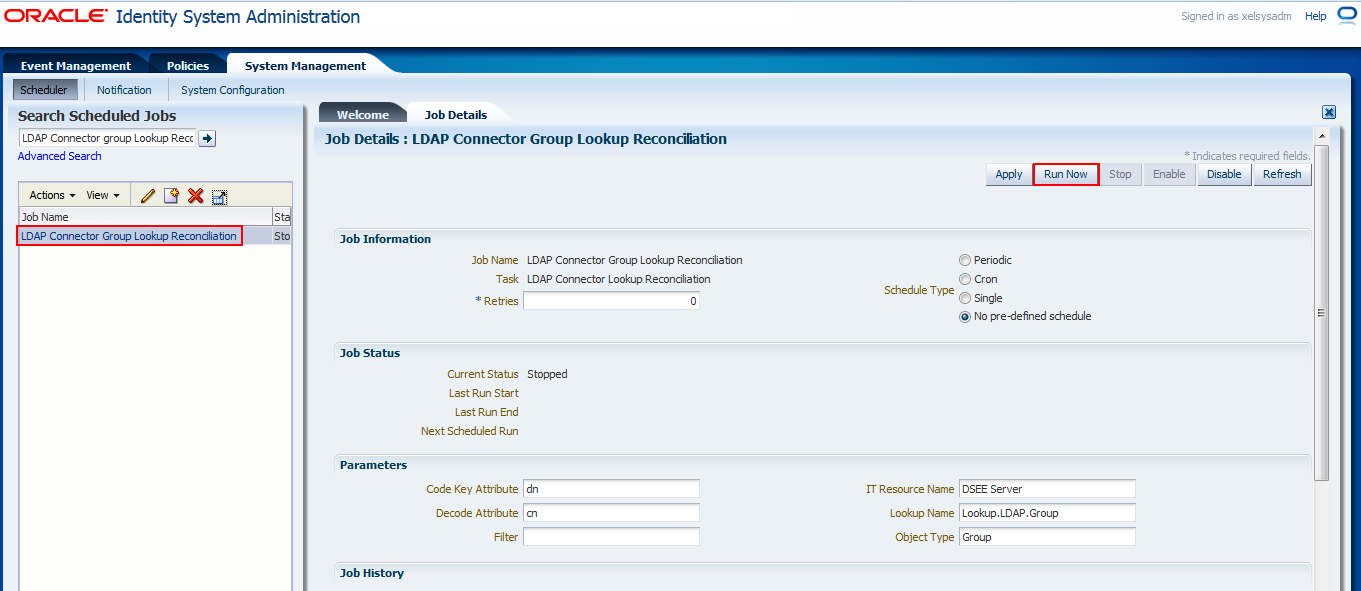Click the search arrow next to job search box
1361x591 pixels.
point(206,138)
